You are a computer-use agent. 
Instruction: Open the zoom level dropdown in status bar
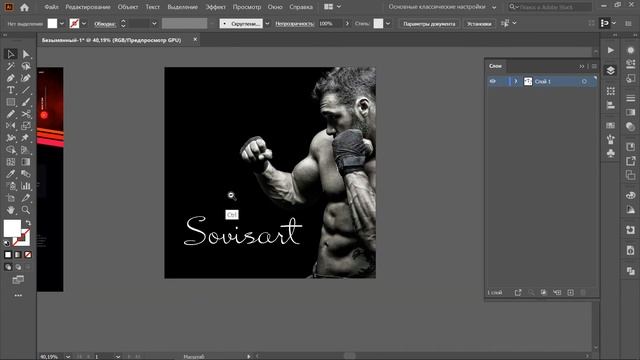click(68, 357)
